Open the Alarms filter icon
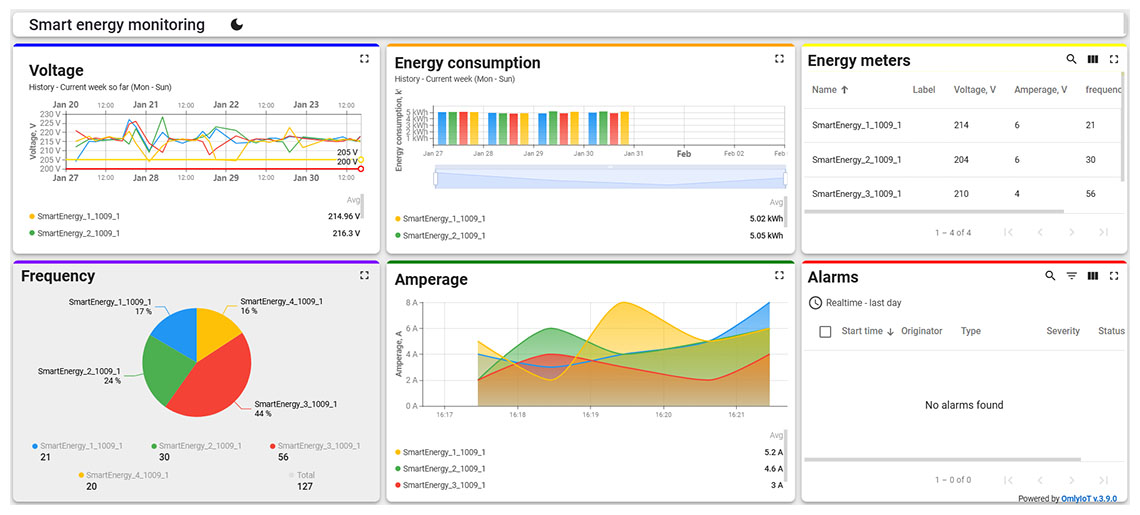 point(1071,276)
